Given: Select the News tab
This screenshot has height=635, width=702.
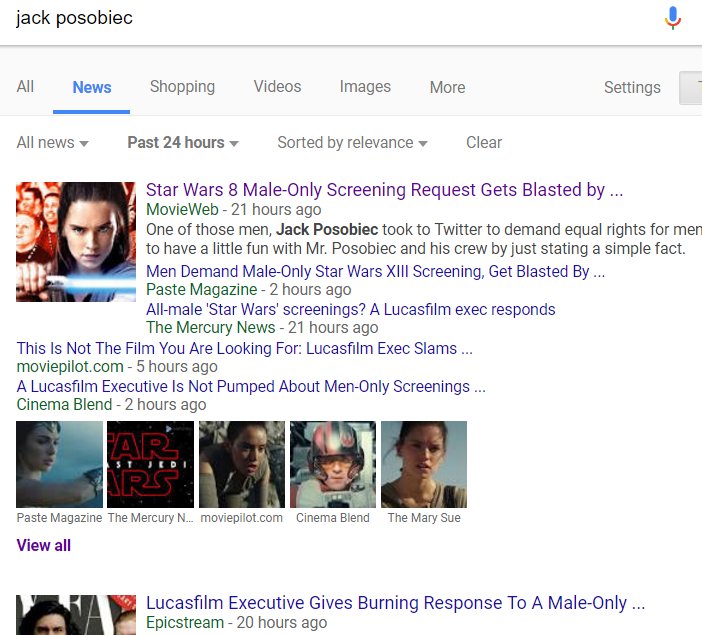Looking at the screenshot, I should pos(92,87).
